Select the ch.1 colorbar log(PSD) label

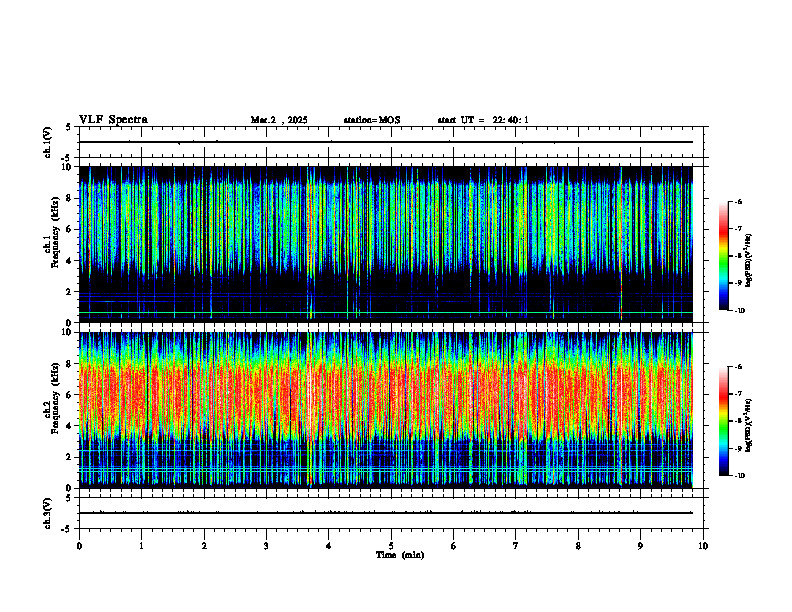tap(749, 261)
